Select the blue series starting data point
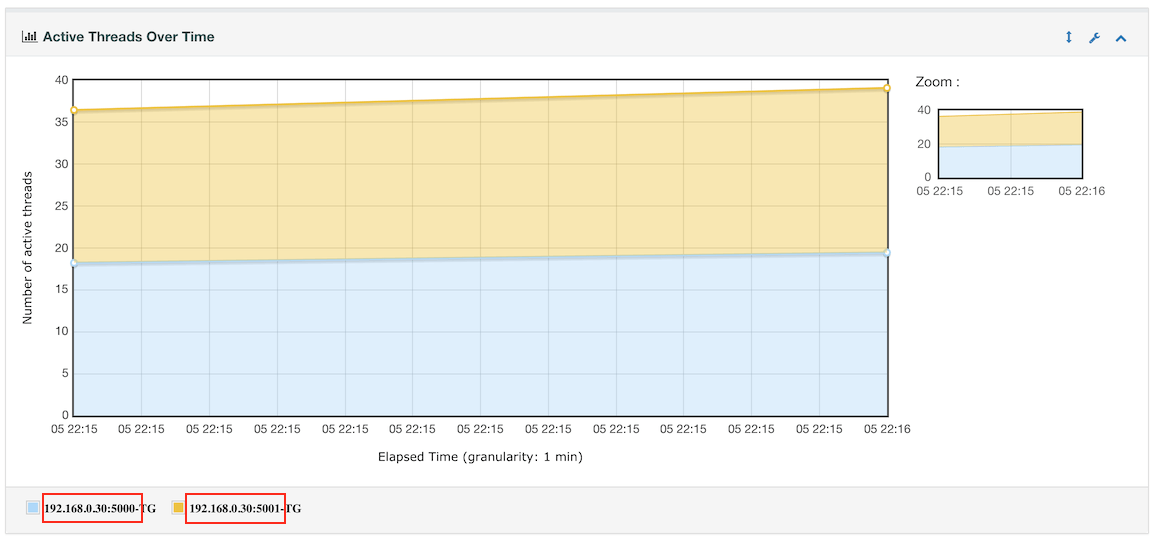1156x543 pixels. [74, 263]
